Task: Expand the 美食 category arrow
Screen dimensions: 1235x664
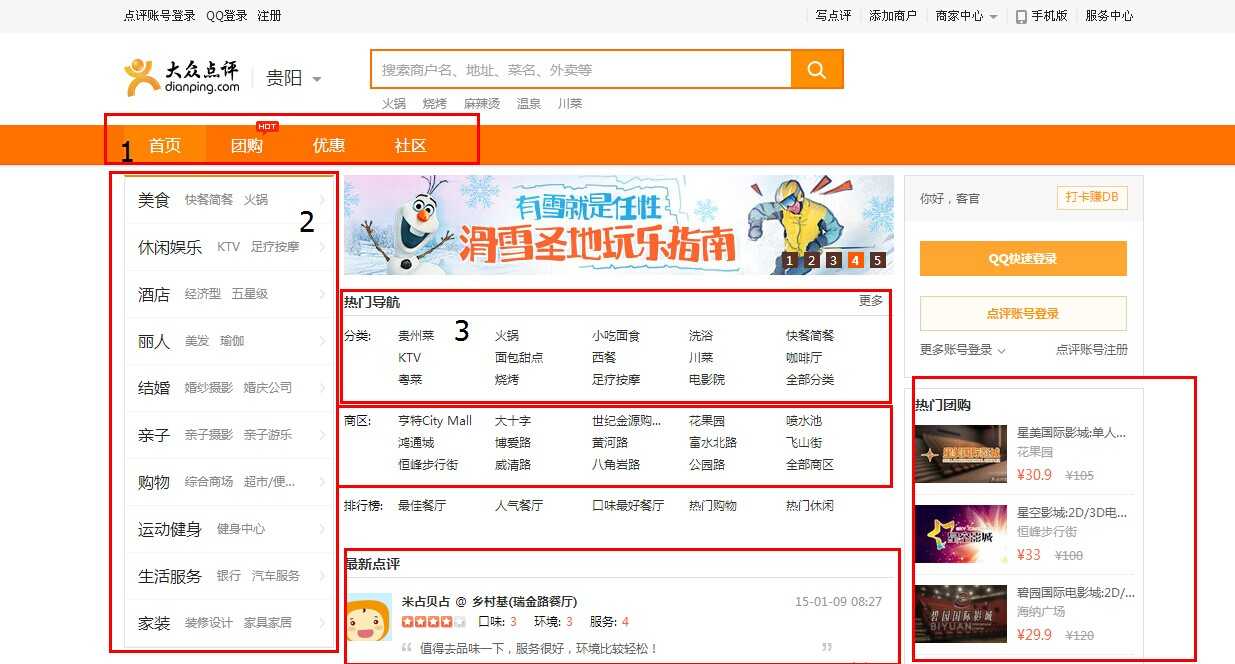Action: tap(323, 200)
